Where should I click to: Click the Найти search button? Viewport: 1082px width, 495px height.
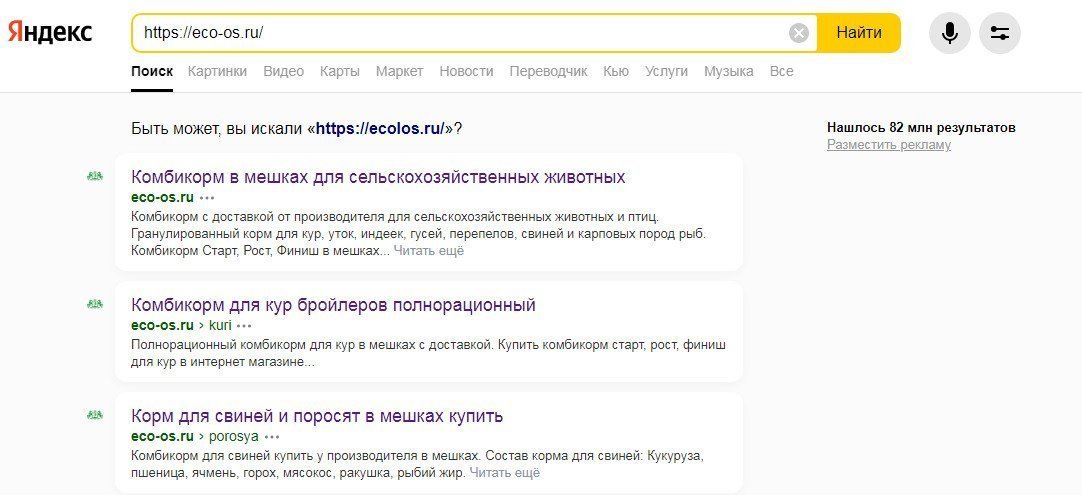coord(858,32)
